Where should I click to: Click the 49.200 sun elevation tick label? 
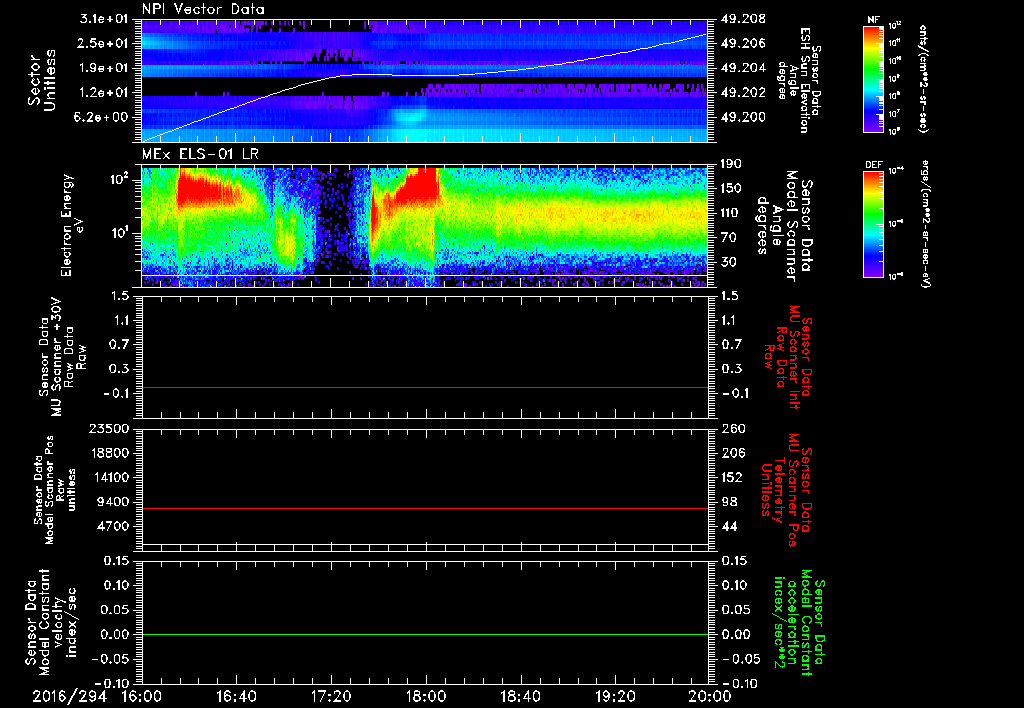pos(743,117)
